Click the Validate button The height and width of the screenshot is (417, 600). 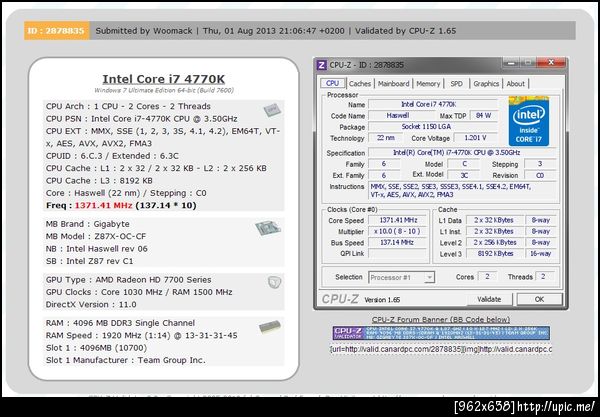(489, 299)
